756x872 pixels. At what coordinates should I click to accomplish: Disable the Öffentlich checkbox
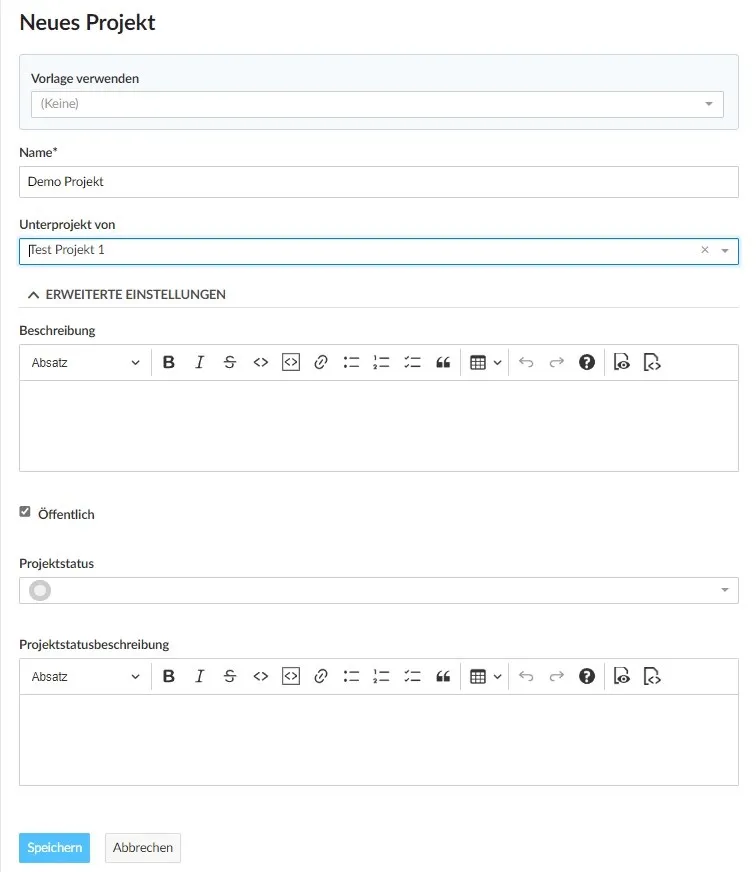[25, 511]
